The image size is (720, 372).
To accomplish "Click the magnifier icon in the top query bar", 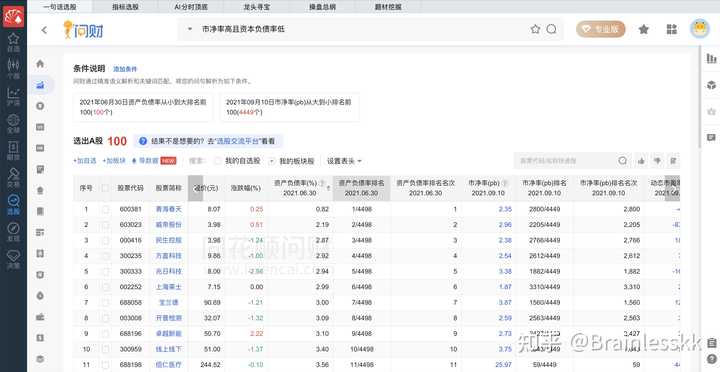I will coord(551,29).
